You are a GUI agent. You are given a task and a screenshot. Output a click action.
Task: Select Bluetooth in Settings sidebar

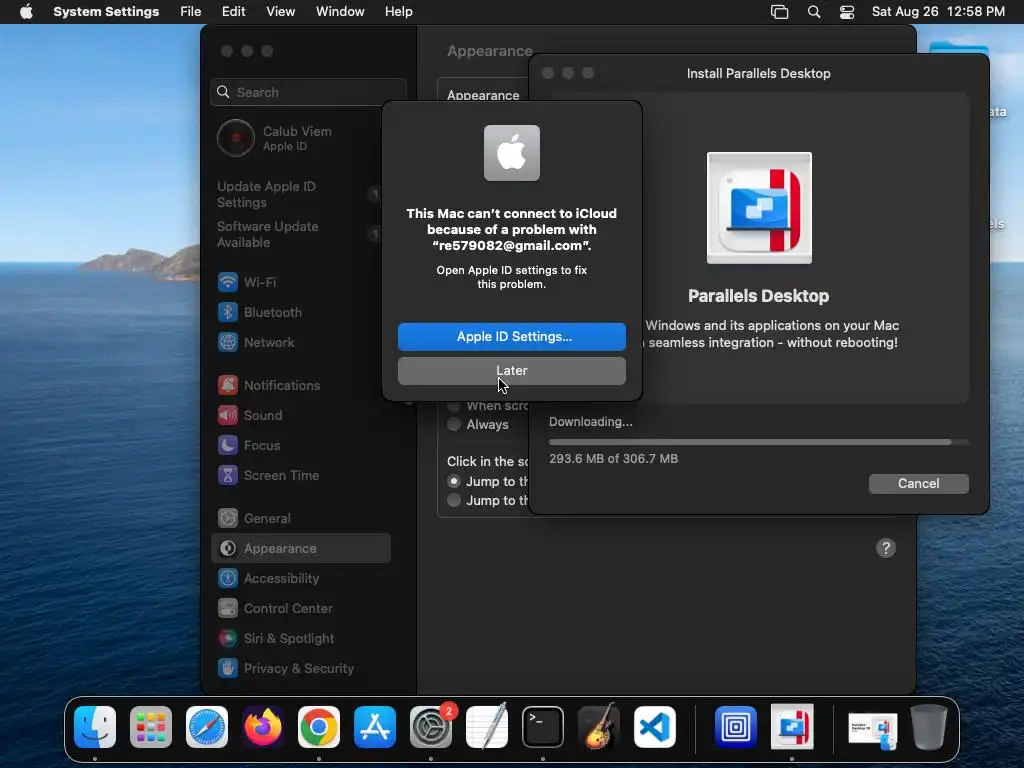click(x=300, y=312)
